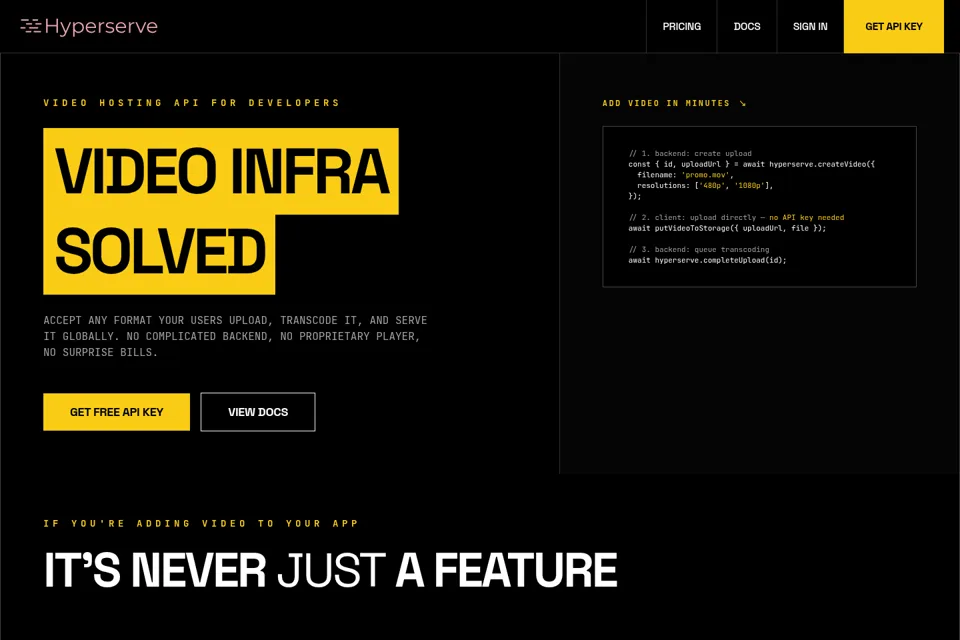Click the 'await hyperserve.completeUpload(id);' line
Screen dimensions: 960x640
click(x=707, y=260)
